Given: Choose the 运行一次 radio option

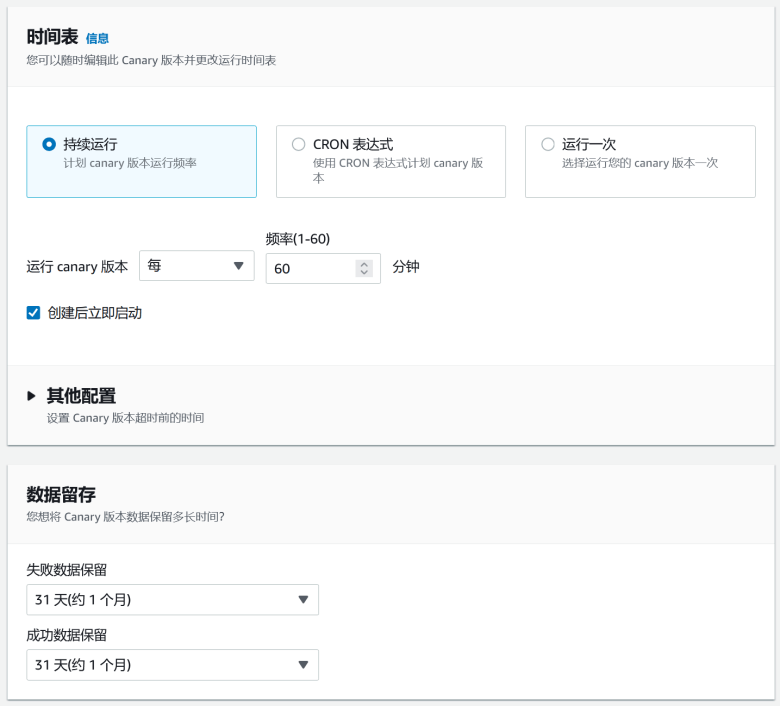Looking at the screenshot, I should 547,144.
